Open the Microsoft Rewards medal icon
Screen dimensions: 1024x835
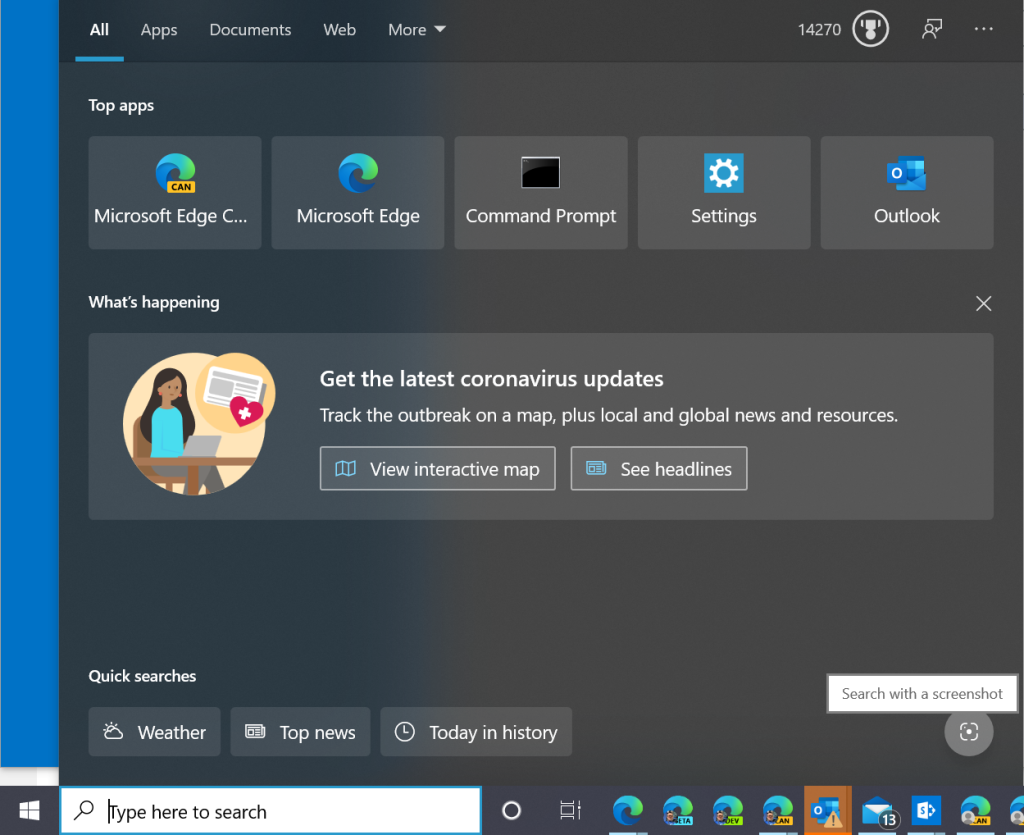click(869, 29)
